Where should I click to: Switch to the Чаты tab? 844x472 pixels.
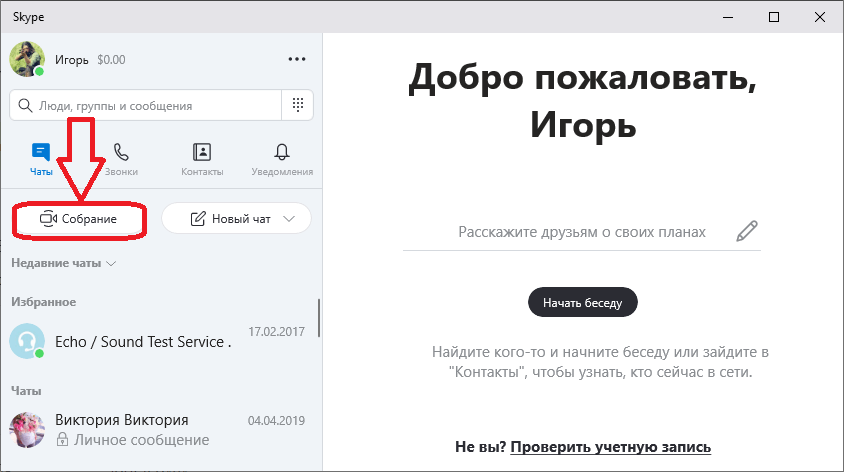tap(40, 159)
